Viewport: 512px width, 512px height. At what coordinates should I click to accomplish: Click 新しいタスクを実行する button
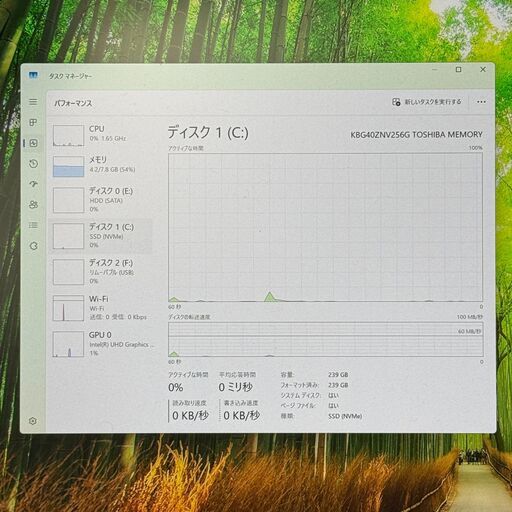(x=427, y=102)
